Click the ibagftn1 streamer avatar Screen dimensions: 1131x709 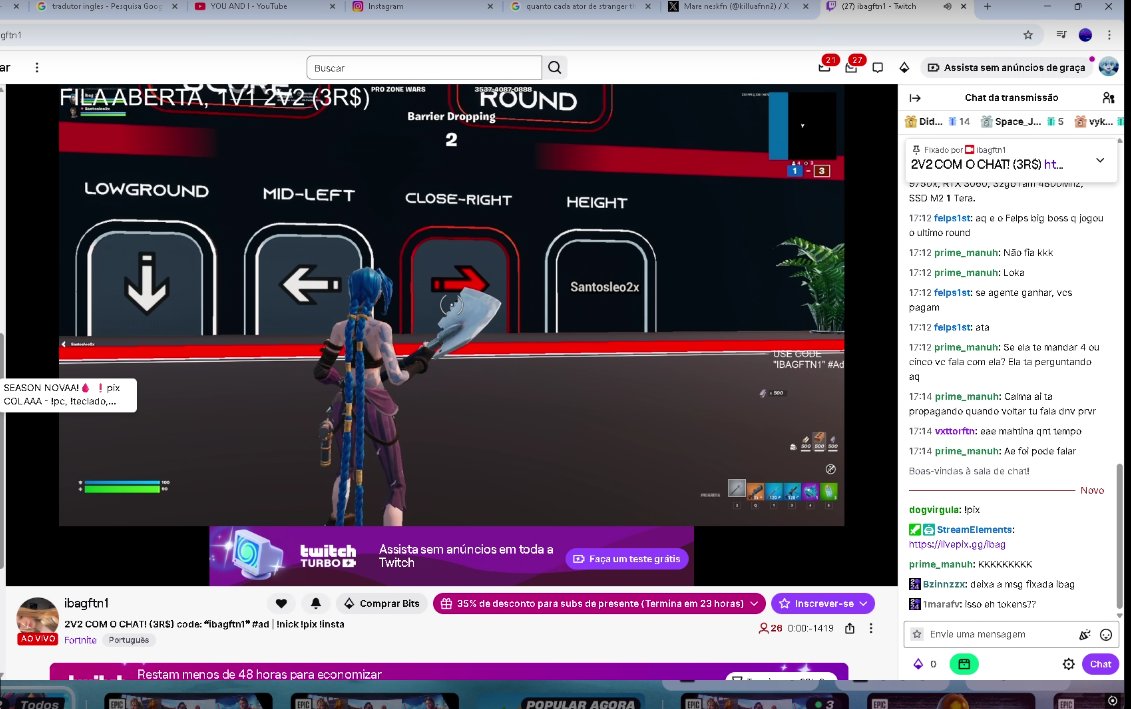pyautogui.click(x=38, y=618)
